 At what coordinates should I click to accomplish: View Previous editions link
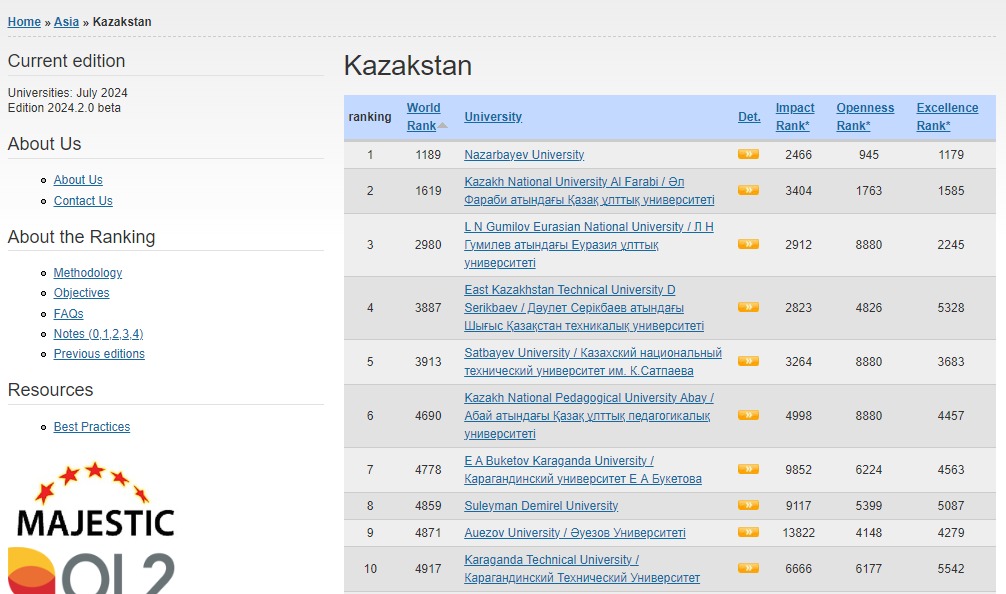(x=99, y=354)
